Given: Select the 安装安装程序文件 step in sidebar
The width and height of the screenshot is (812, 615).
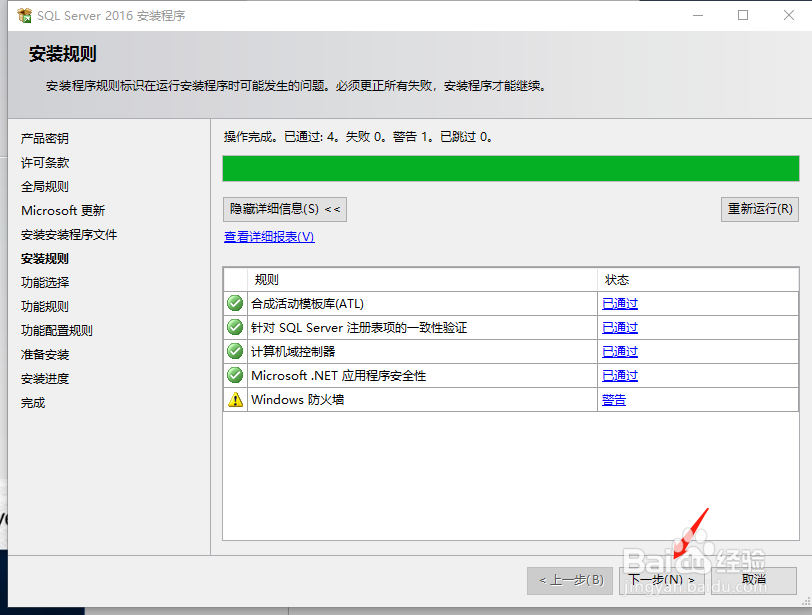Looking at the screenshot, I should point(69,235).
